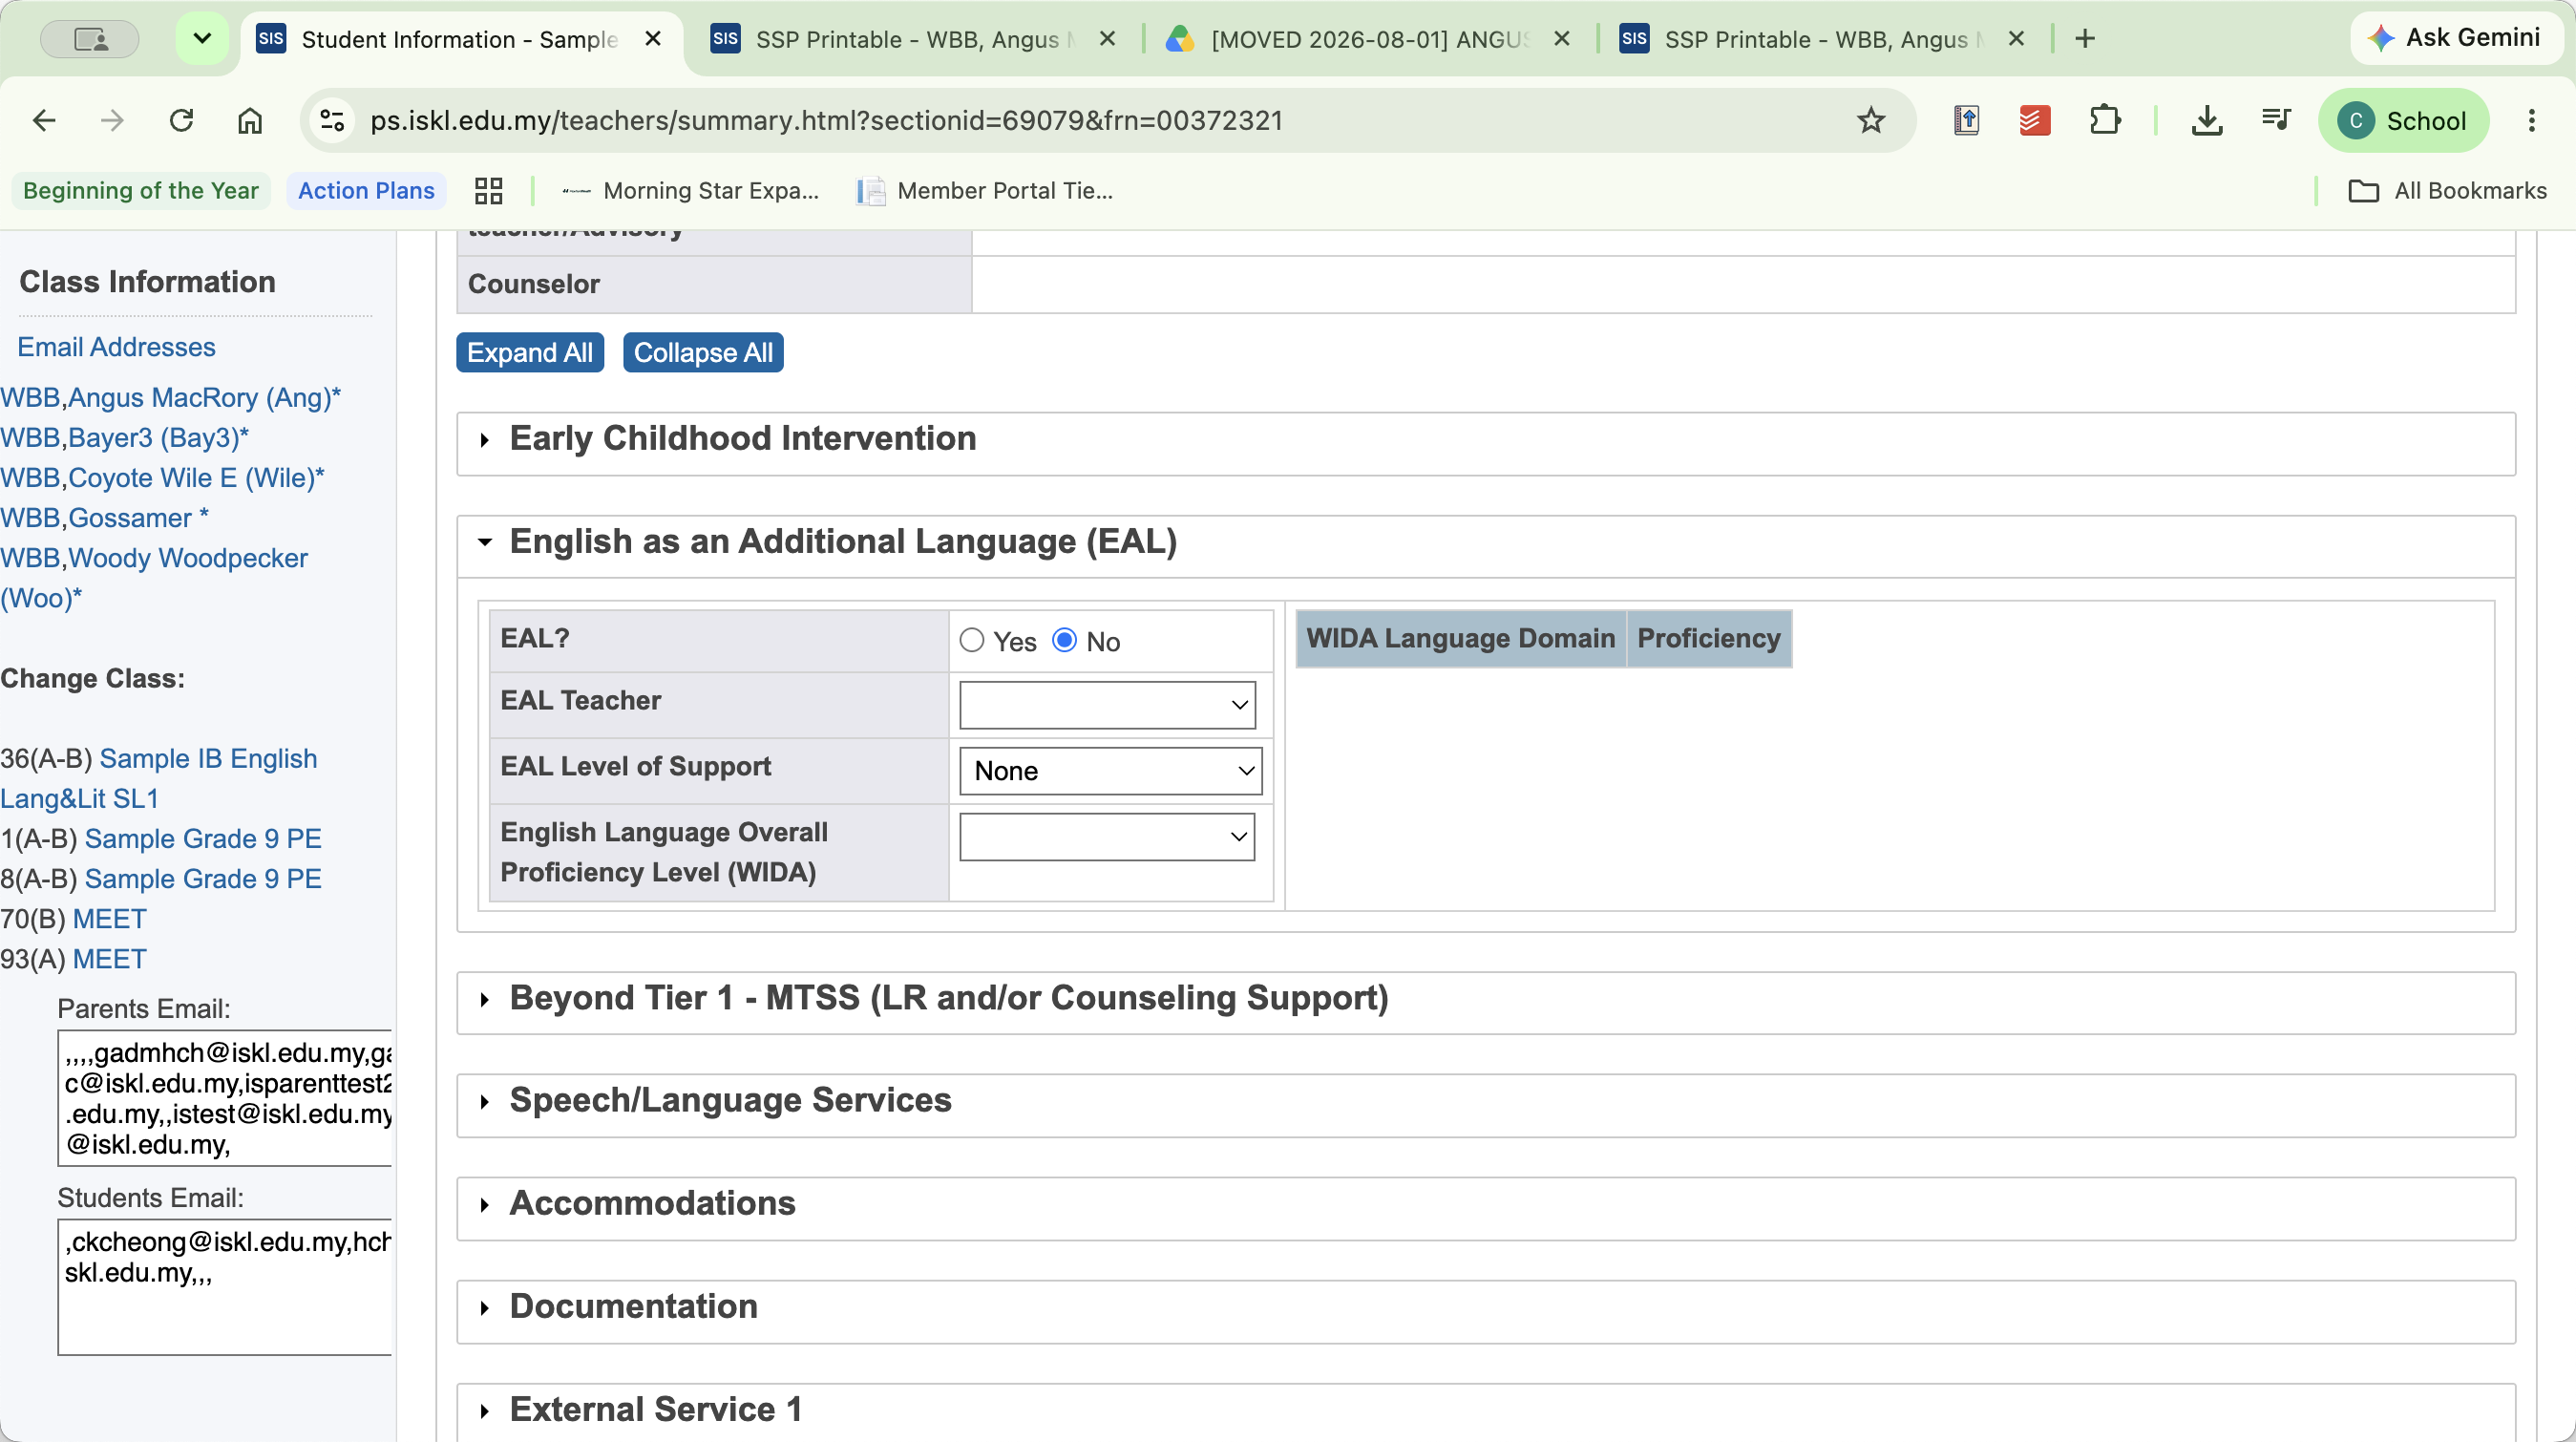Click the red Todoist extension icon
The height and width of the screenshot is (1442, 2576).
[2034, 121]
